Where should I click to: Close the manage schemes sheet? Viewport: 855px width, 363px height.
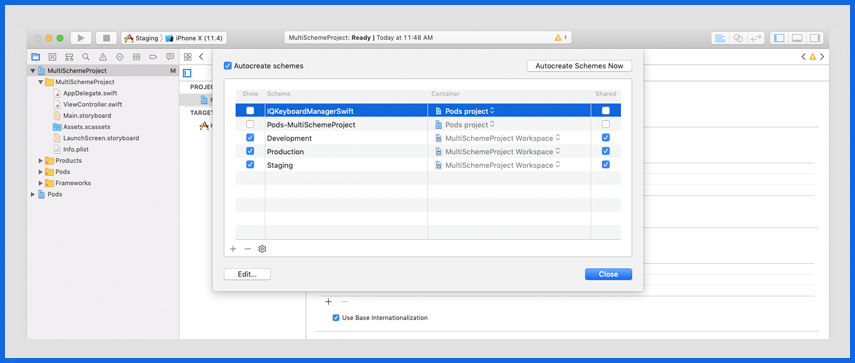[x=608, y=274]
